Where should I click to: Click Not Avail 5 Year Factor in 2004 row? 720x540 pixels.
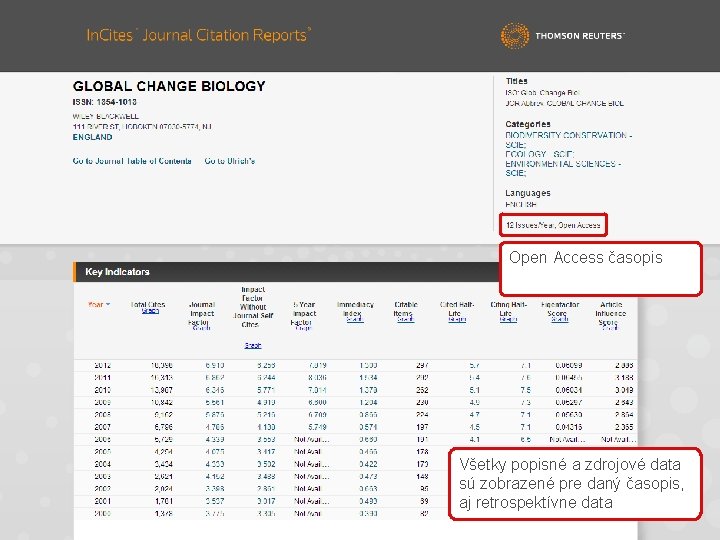312,464
